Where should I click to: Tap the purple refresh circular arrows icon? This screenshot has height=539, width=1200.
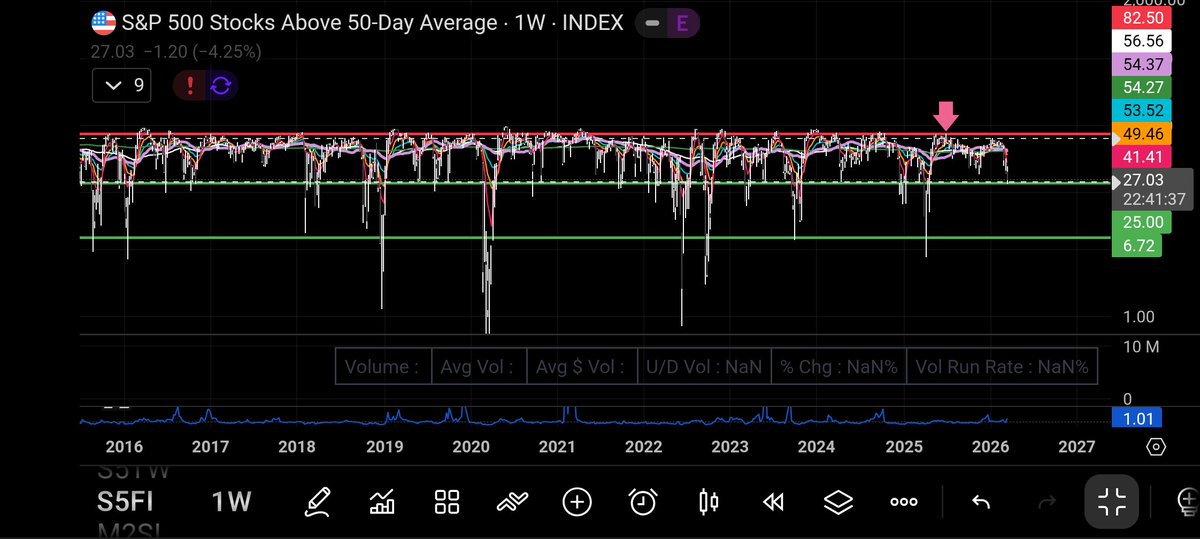click(220, 86)
